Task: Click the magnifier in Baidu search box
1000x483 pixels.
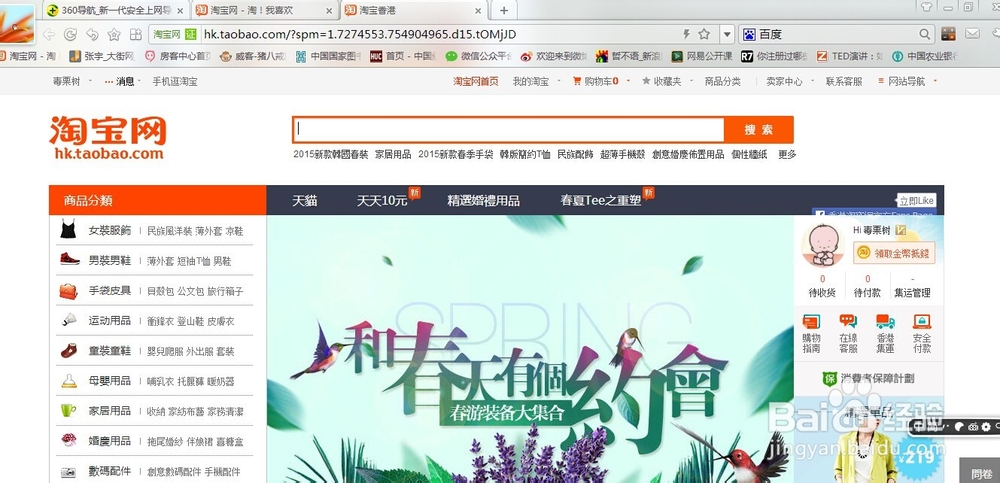Action: click(925, 34)
